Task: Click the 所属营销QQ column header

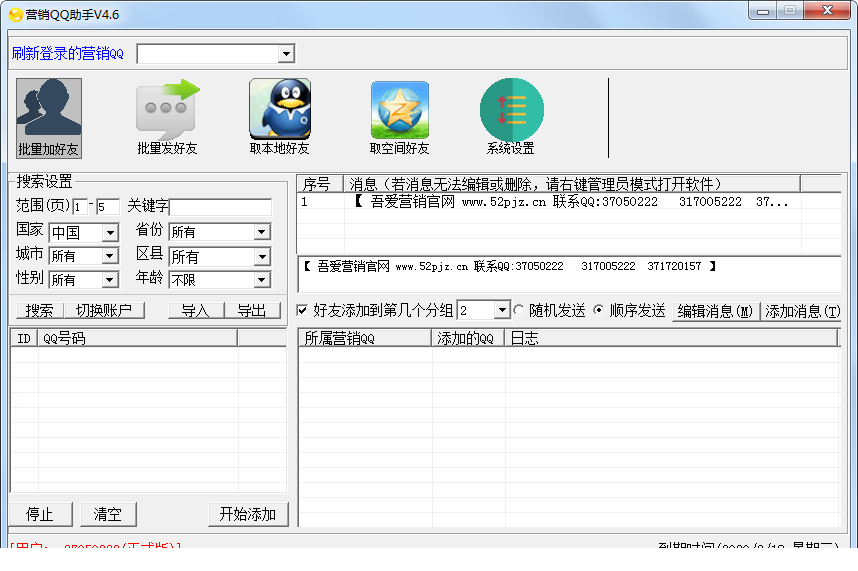Action: point(365,338)
